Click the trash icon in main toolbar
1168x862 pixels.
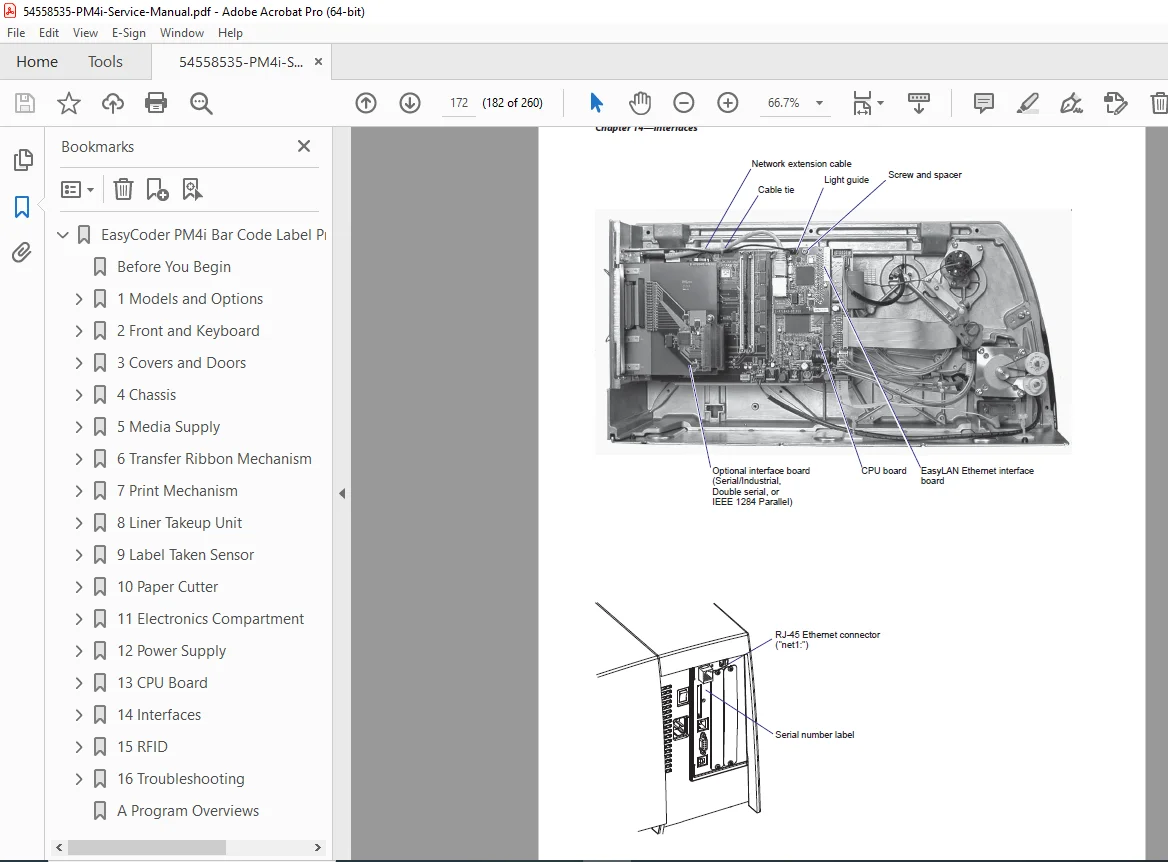pyautogui.click(x=1159, y=103)
